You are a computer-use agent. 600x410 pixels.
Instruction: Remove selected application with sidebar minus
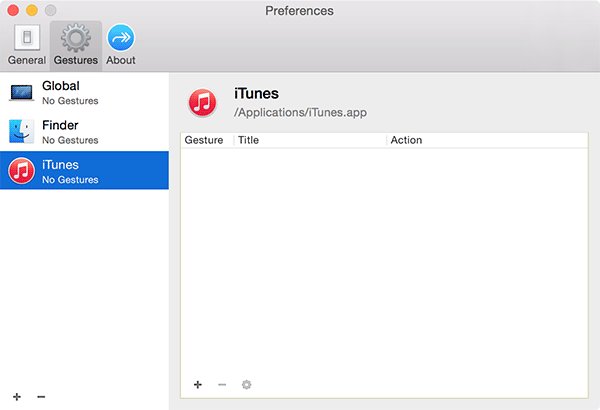tap(41, 397)
